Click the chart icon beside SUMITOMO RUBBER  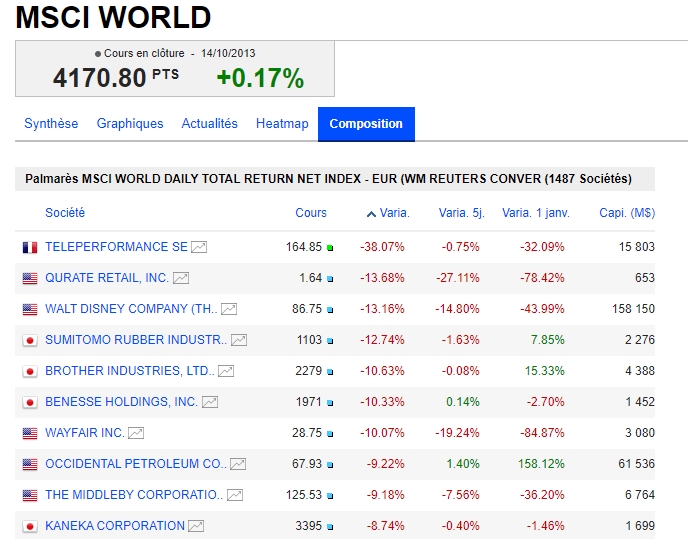click(x=239, y=340)
